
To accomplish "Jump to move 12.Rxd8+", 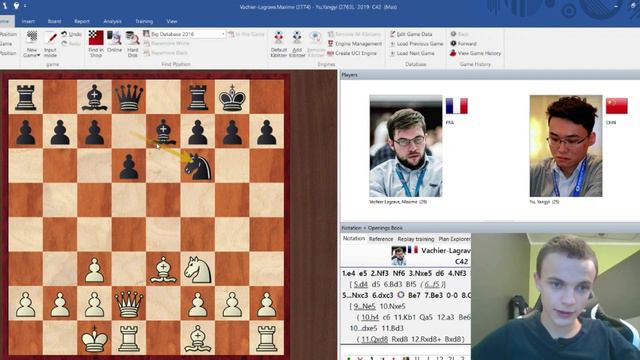I will coord(426,339).
